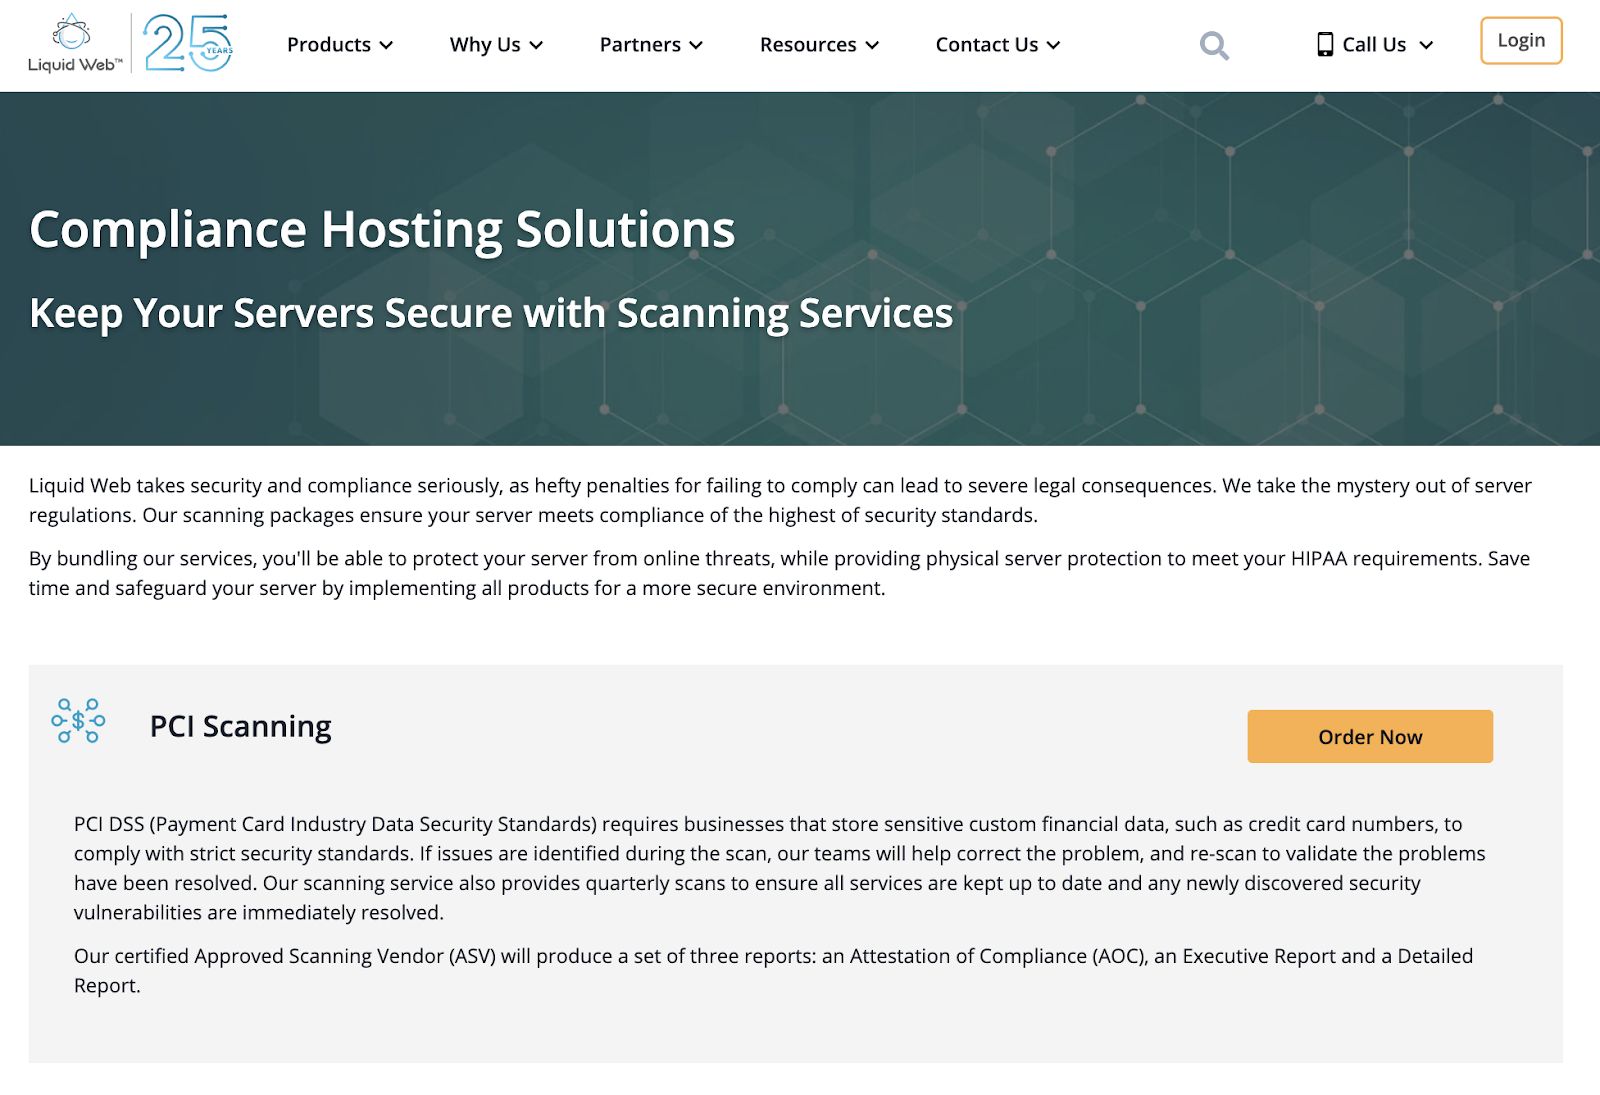Click the paragraph starting 'Liquid Web takes security'
The width and height of the screenshot is (1600, 1095).
pos(780,500)
